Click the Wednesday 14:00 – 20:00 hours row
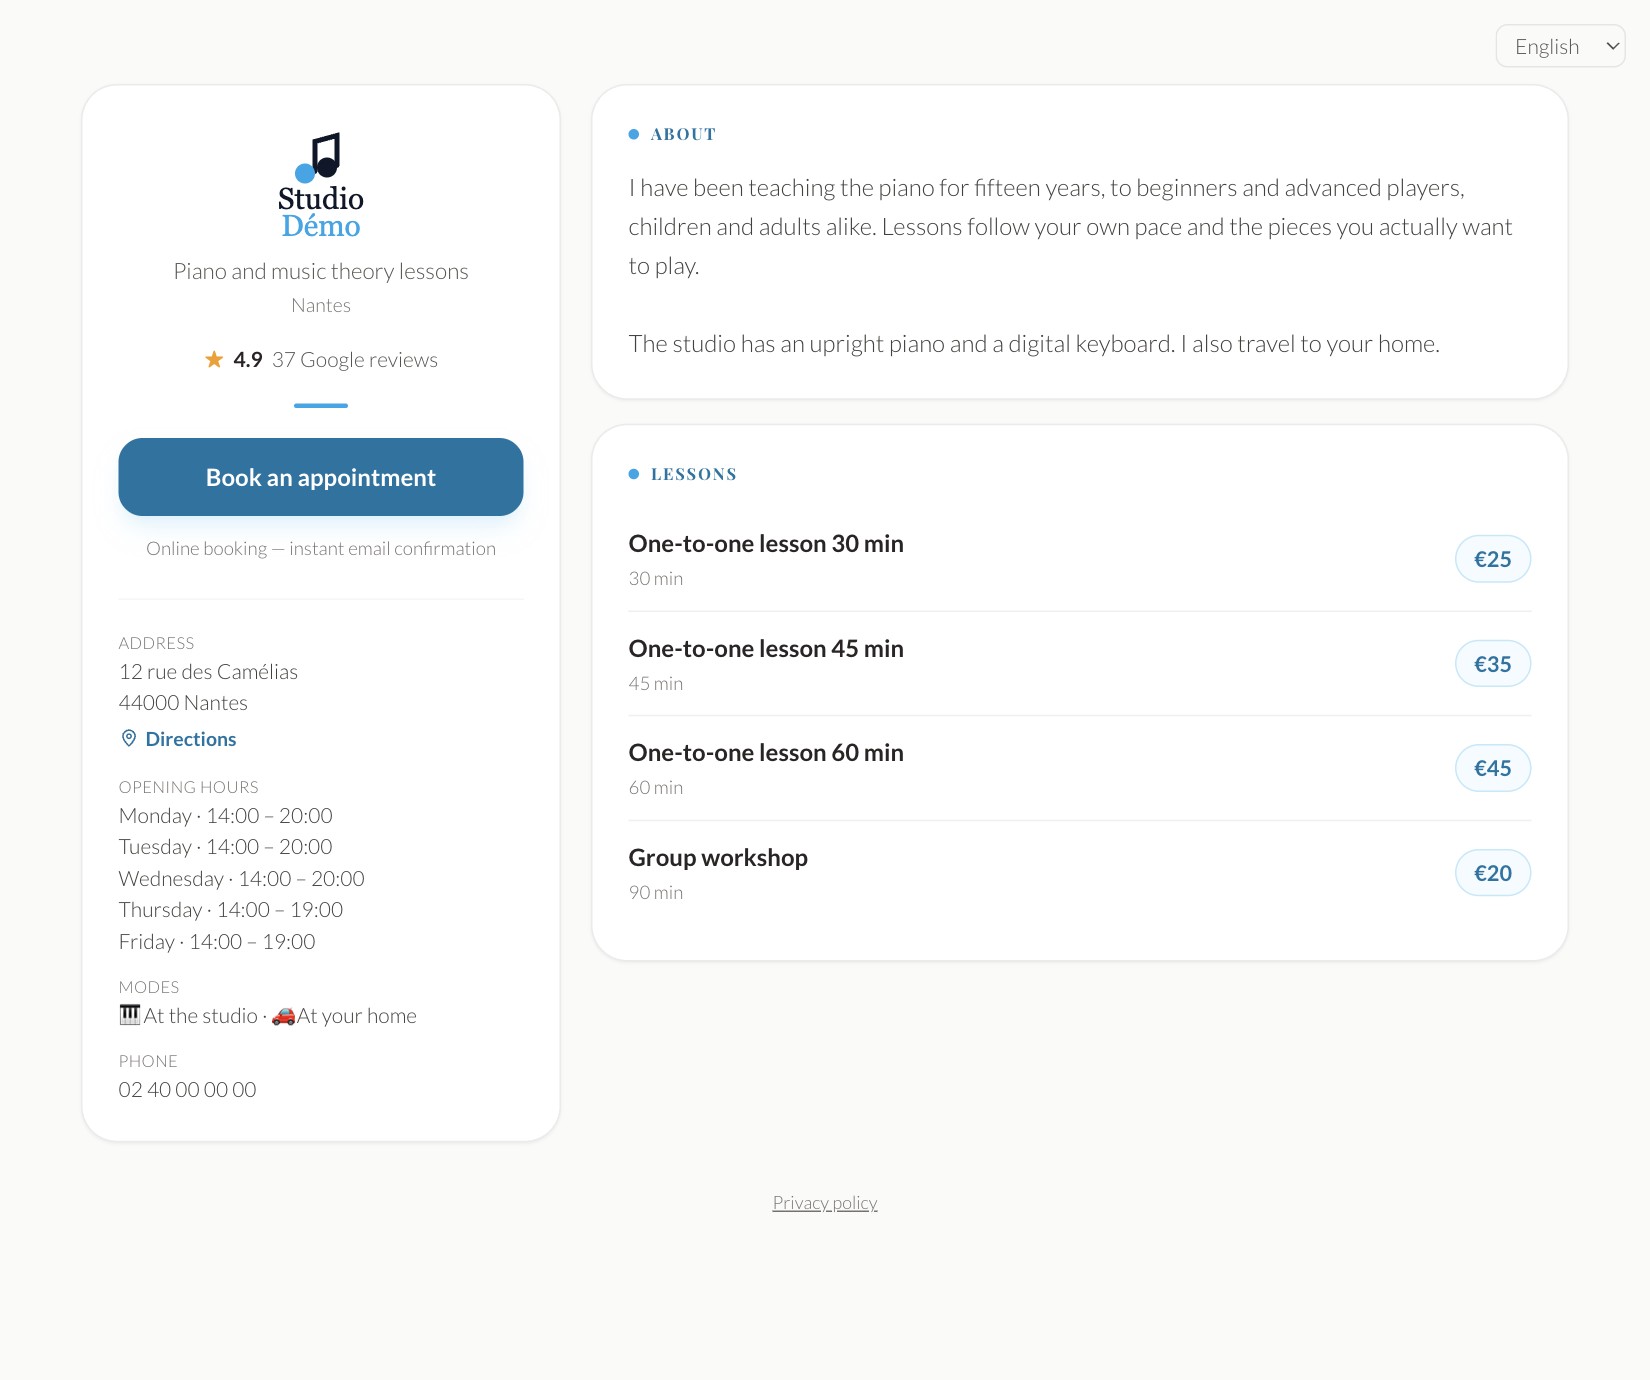The height and width of the screenshot is (1380, 1650). [x=242, y=879]
